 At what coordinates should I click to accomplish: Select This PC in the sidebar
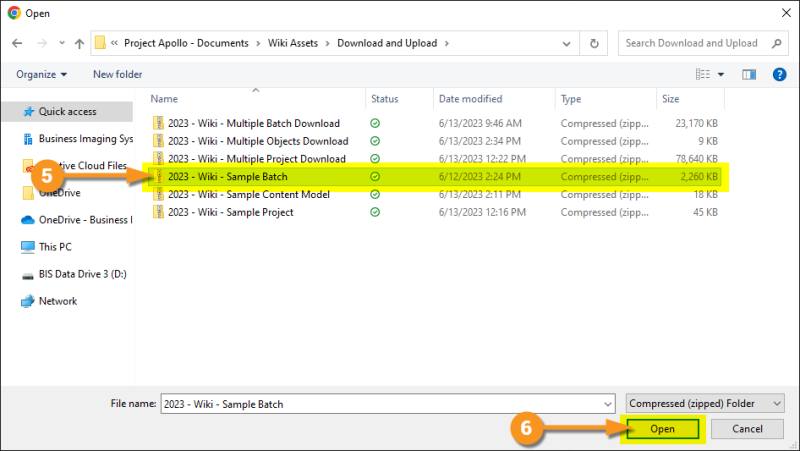point(54,247)
